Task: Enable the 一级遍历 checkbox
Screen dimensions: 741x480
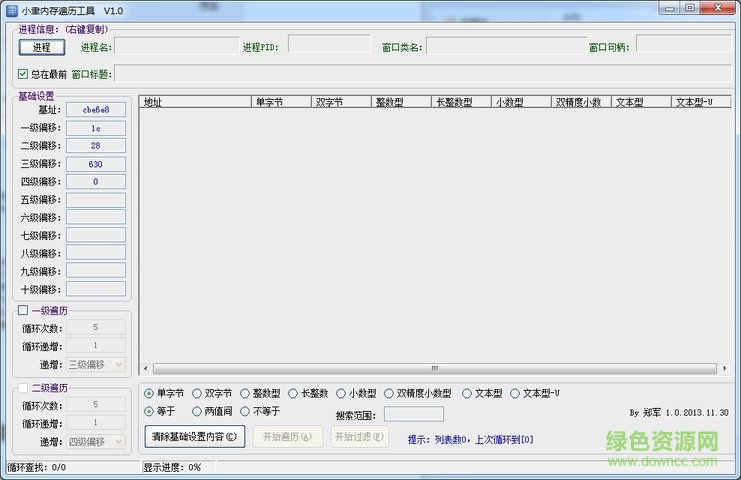Action: tap(23, 310)
